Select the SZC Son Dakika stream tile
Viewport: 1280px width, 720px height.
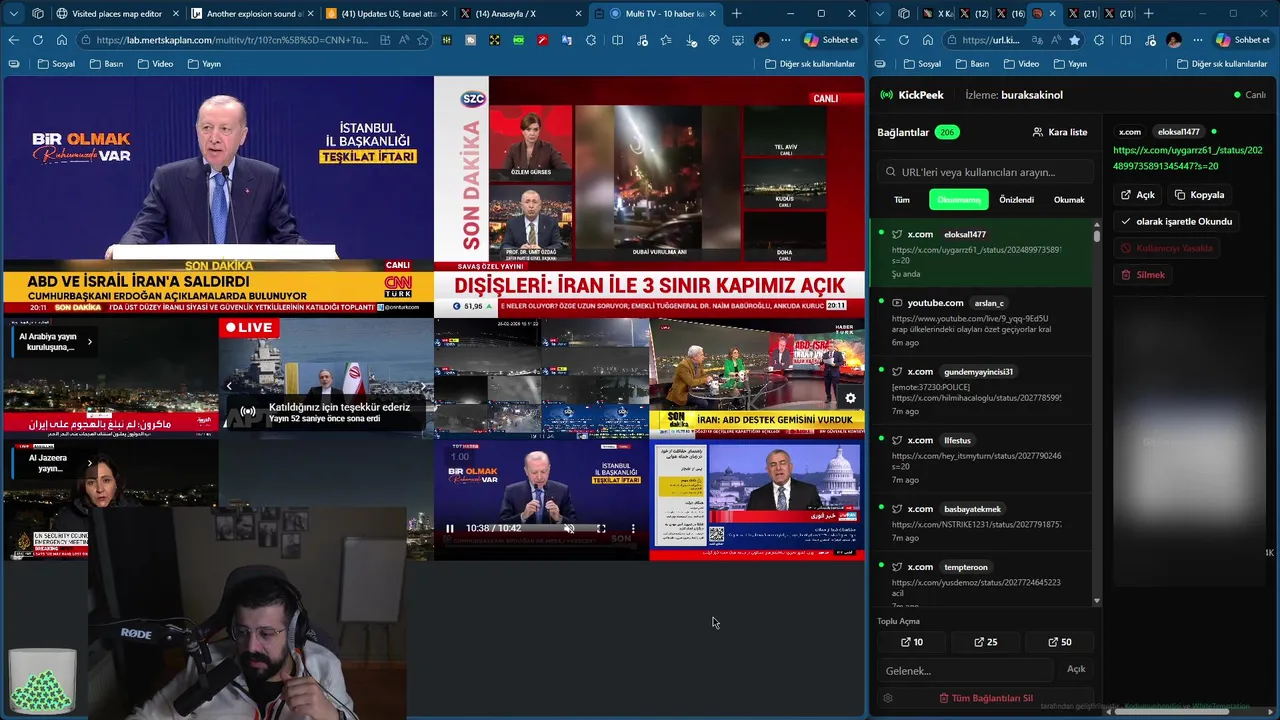(649, 196)
